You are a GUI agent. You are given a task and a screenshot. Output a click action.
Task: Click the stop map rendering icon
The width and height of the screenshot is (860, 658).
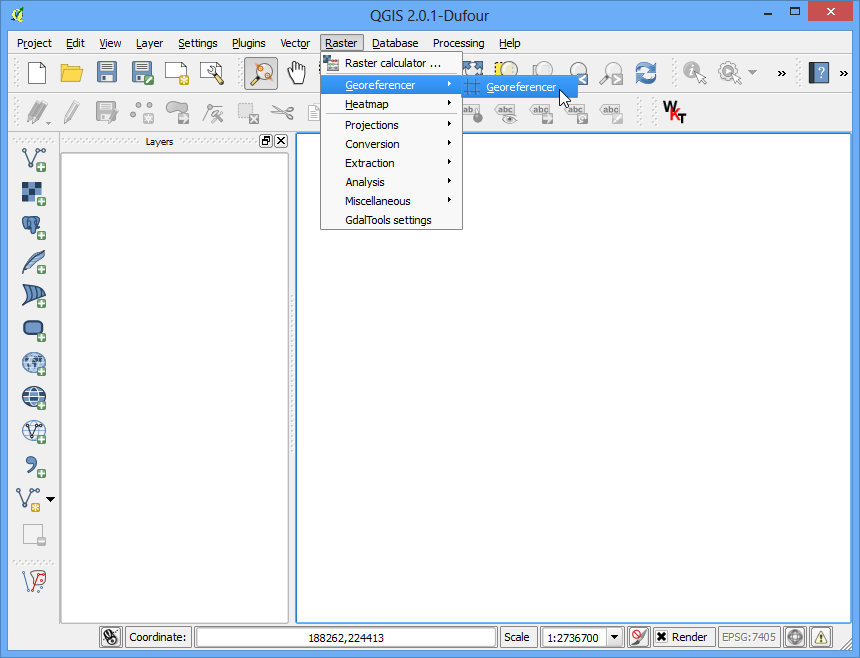coord(638,637)
